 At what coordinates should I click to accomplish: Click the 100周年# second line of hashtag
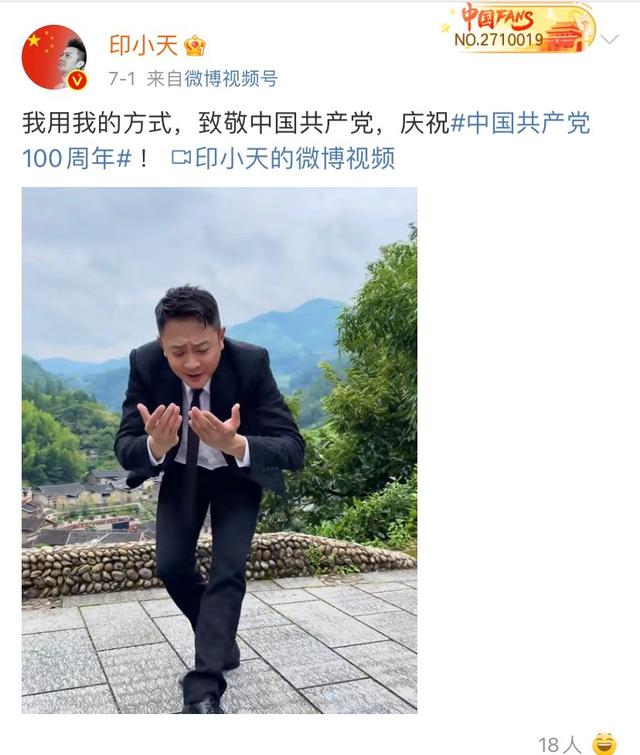77,158
